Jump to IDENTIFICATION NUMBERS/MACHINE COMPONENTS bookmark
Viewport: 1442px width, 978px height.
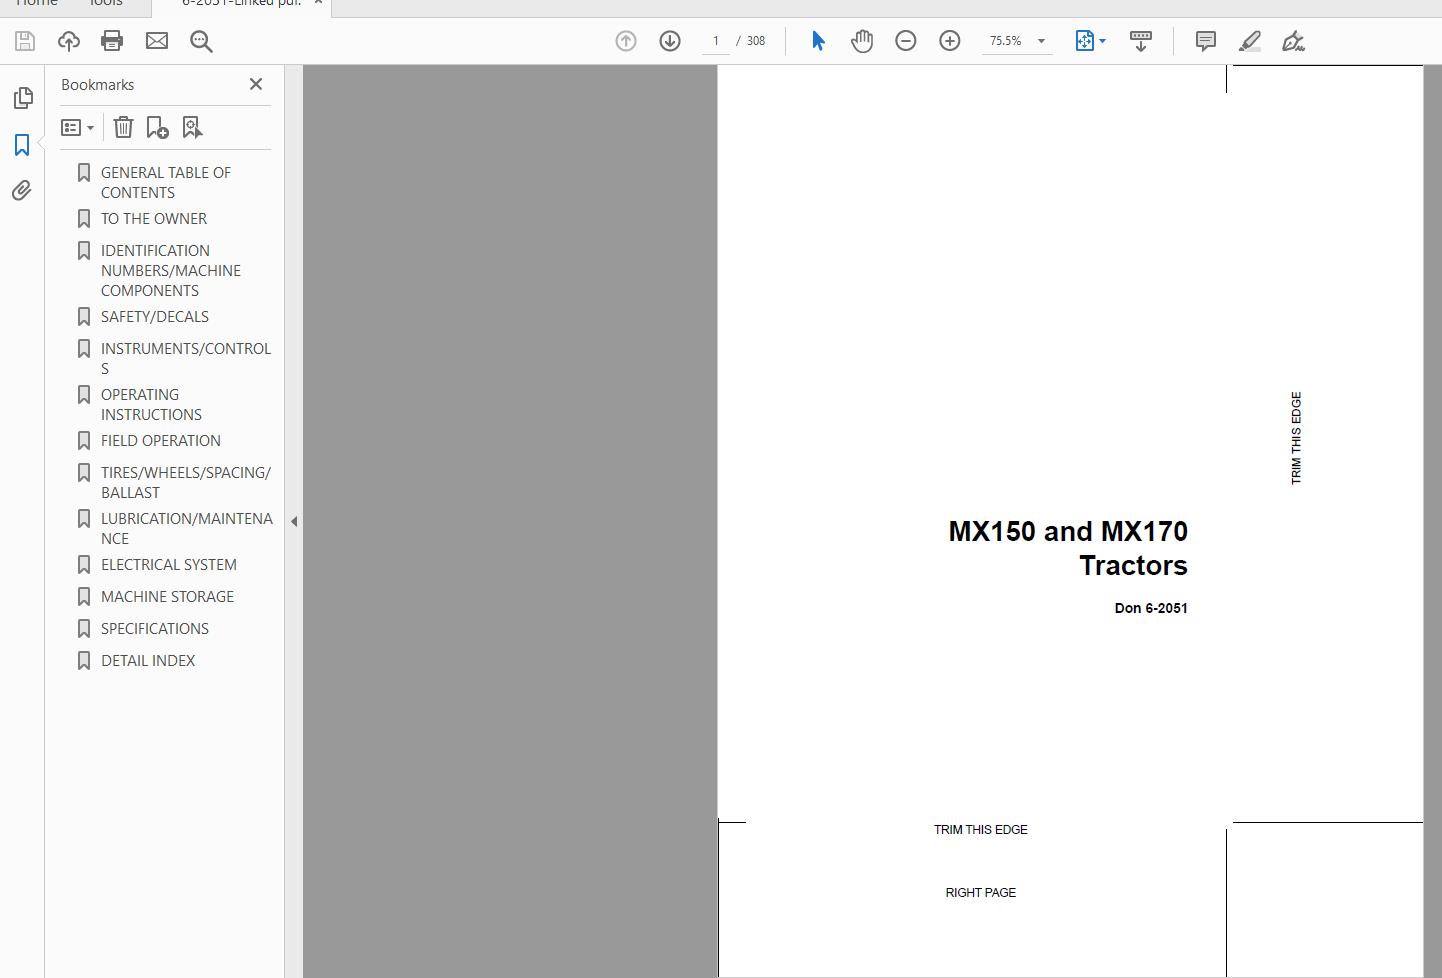(x=170, y=270)
